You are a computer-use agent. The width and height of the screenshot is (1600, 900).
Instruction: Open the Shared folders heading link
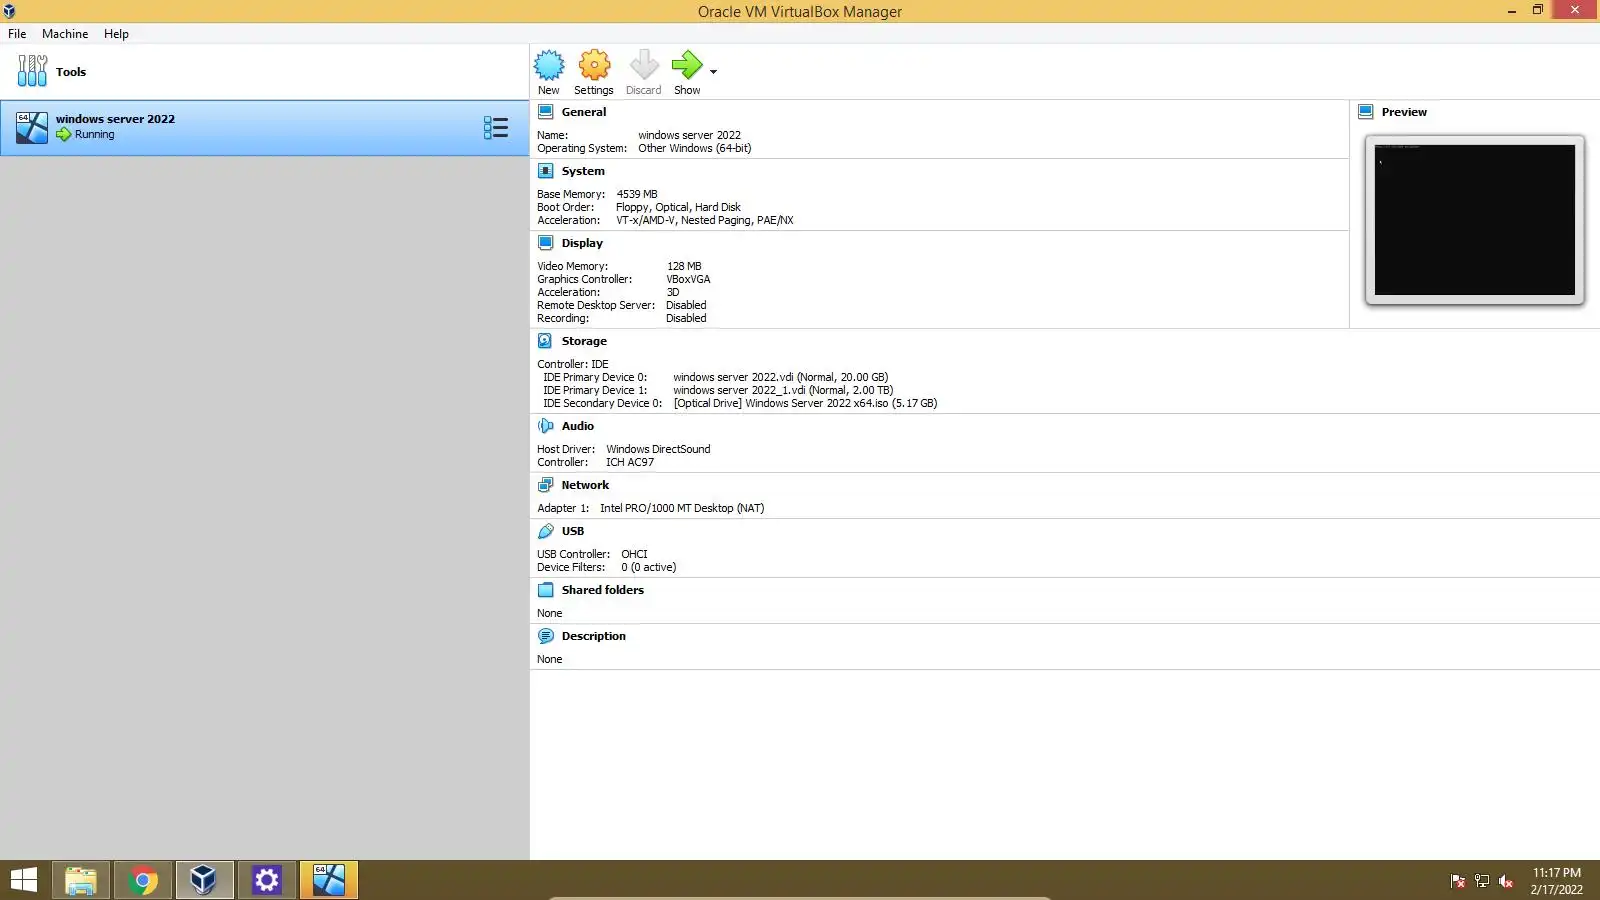(x=603, y=590)
